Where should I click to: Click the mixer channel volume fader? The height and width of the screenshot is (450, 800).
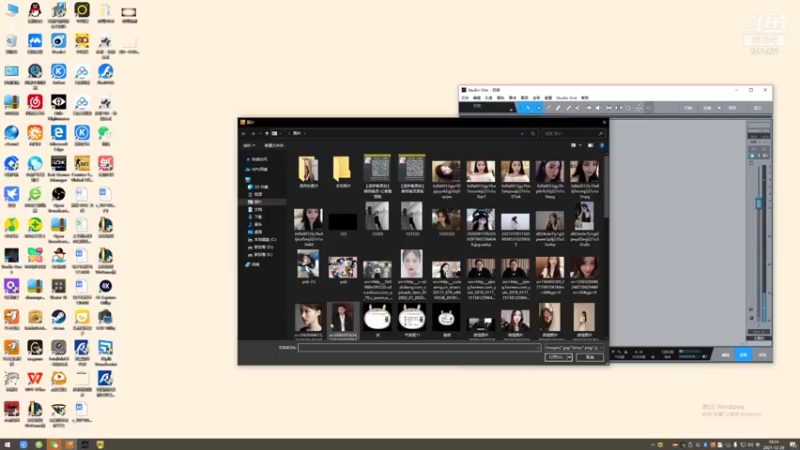(x=759, y=203)
